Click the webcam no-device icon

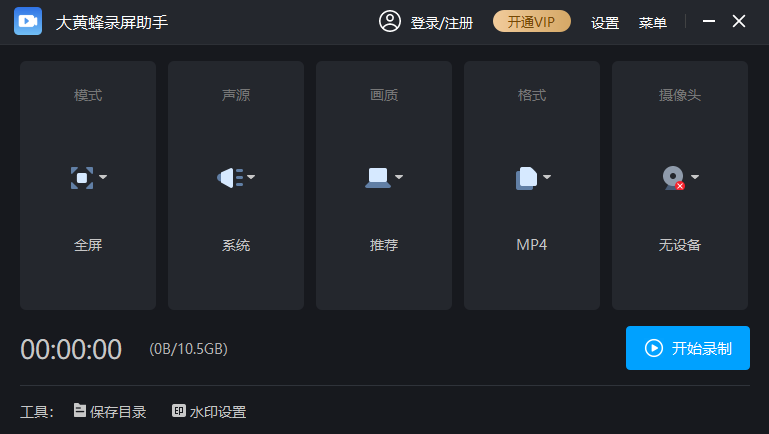coord(673,178)
